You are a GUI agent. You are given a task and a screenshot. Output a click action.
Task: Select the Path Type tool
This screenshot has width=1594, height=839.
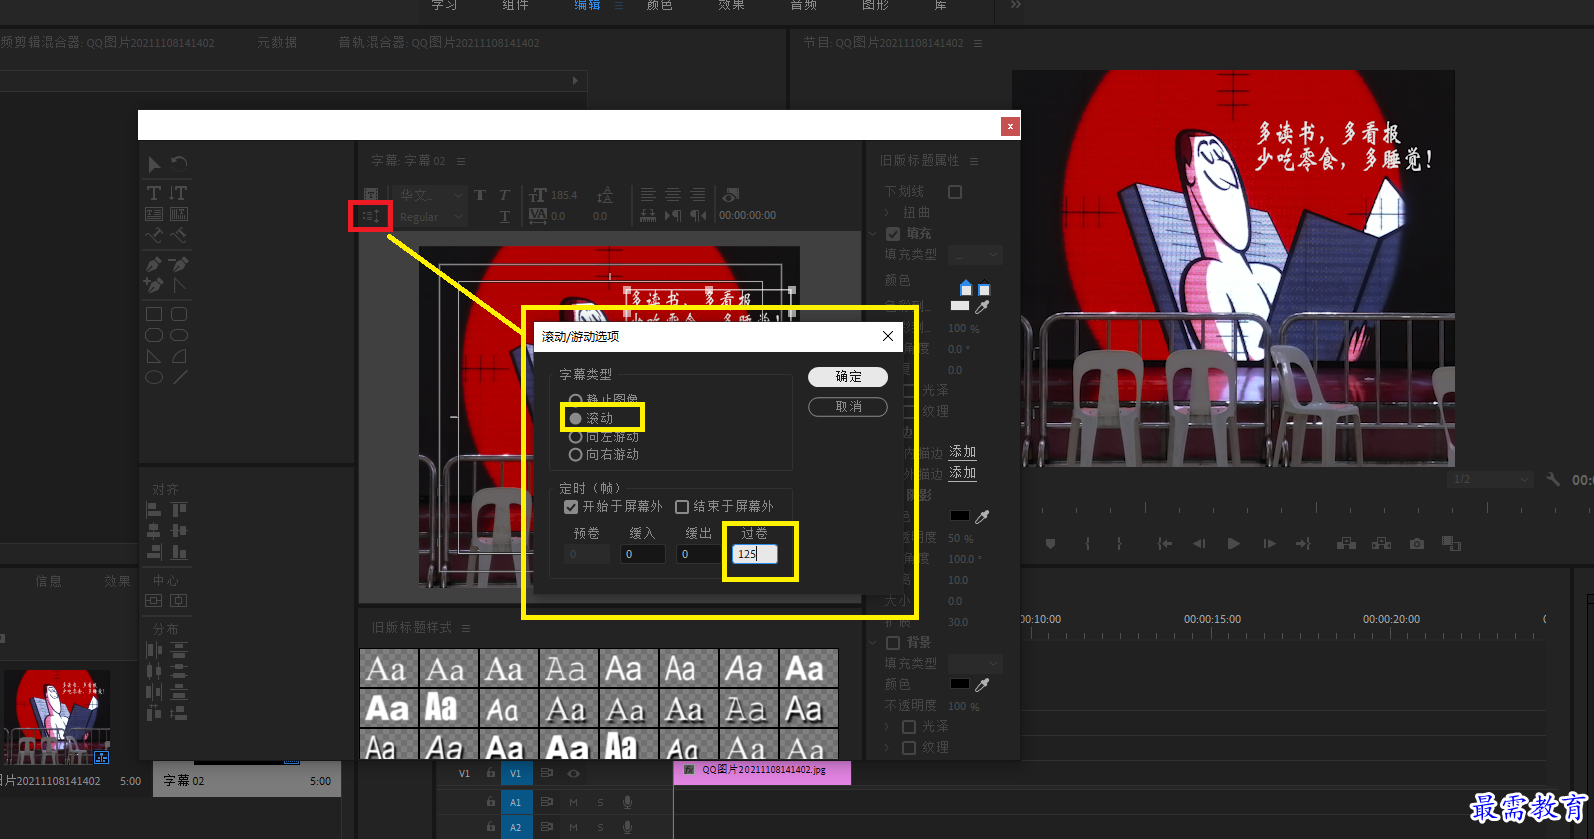(x=154, y=235)
